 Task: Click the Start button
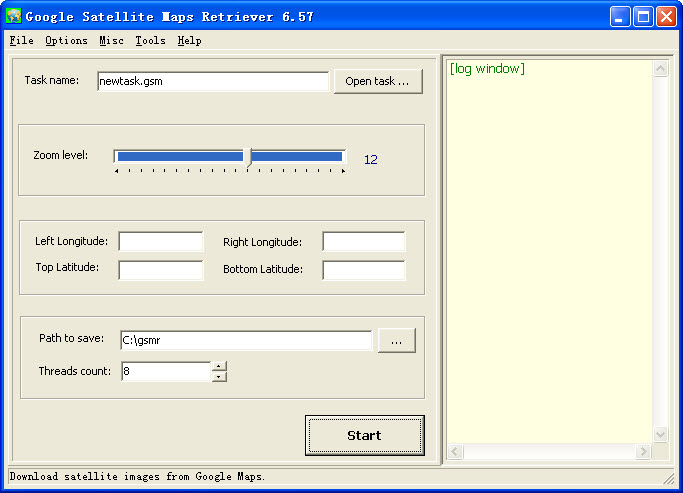(365, 436)
